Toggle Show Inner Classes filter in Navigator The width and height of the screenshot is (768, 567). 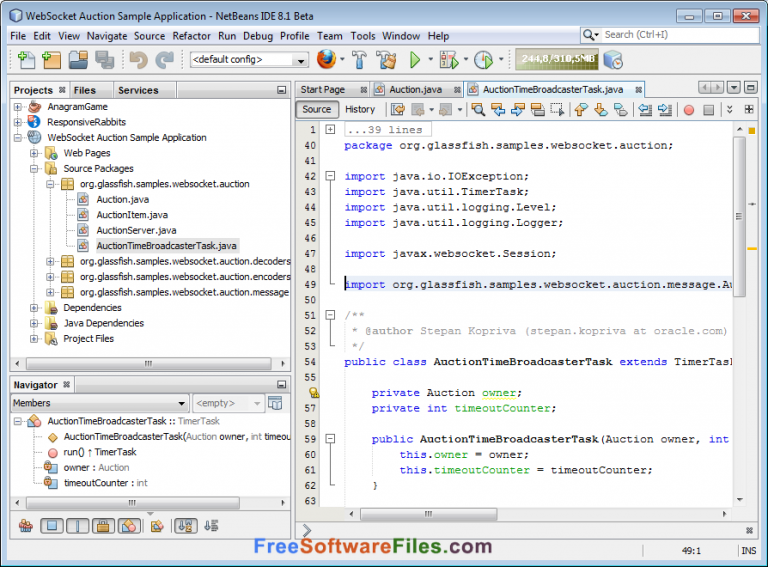click(129, 526)
